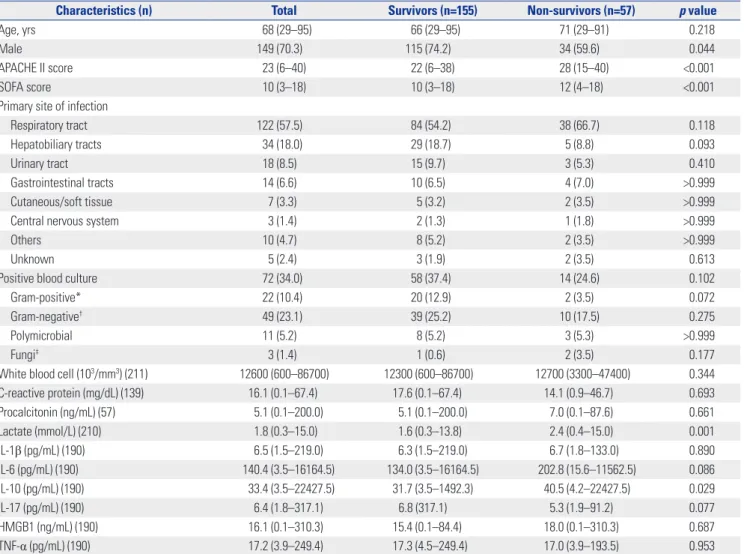Click Survivors male value '115 (74.2)'
744x554 pixels.
[428, 49]
